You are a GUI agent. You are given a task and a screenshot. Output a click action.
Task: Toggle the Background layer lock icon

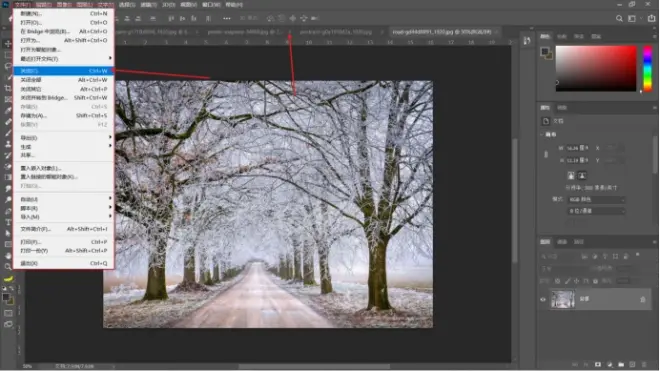click(x=643, y=299)
